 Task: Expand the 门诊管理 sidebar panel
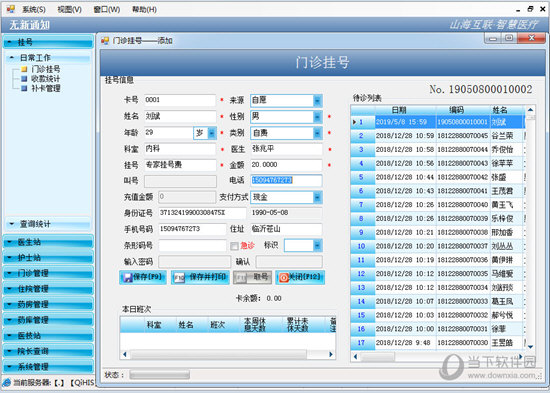[48, 273]
